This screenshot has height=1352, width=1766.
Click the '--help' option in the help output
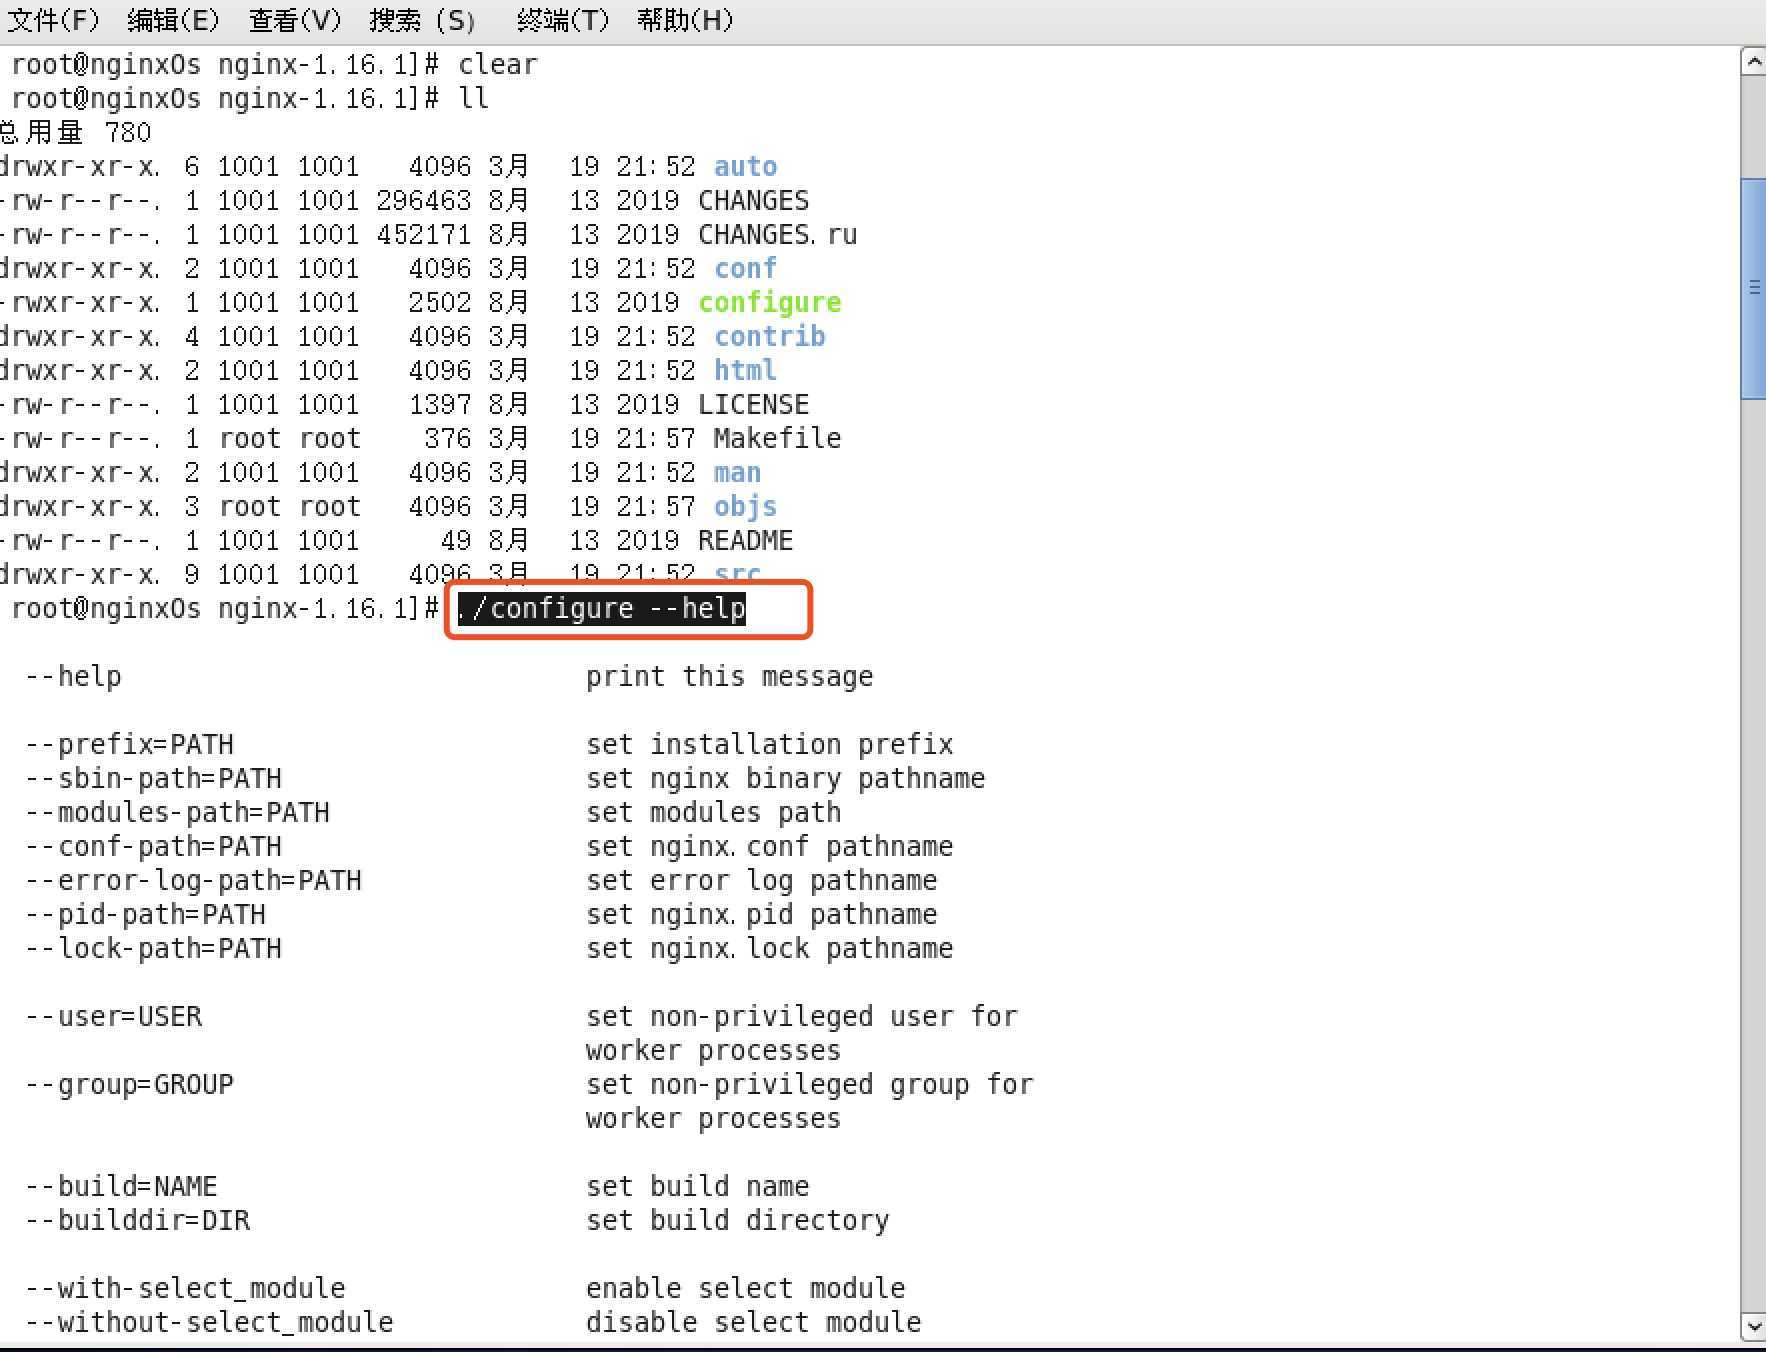point(74,677)
